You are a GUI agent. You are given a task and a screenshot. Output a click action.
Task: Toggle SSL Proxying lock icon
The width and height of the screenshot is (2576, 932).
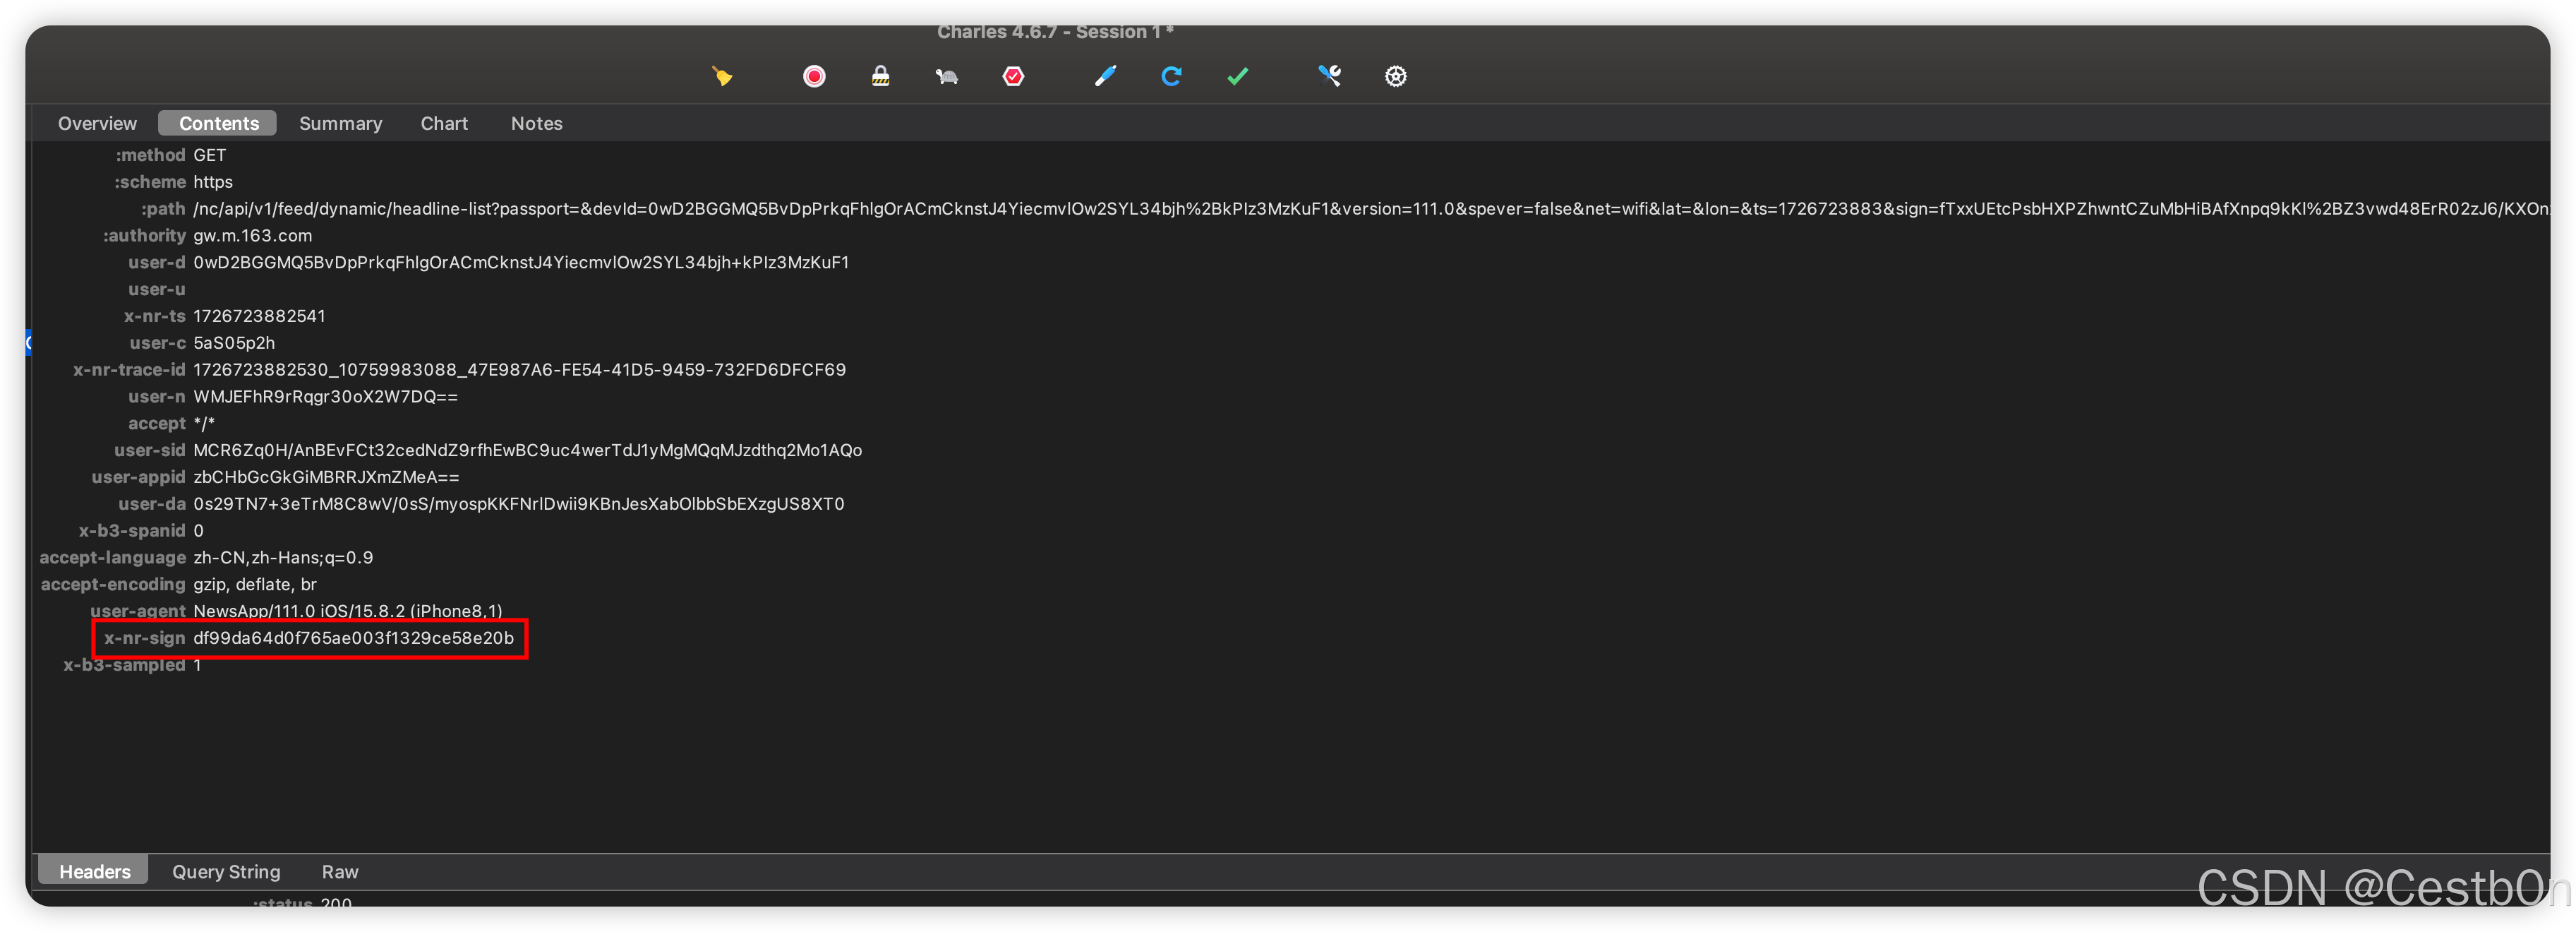click(x=880, y=76)
